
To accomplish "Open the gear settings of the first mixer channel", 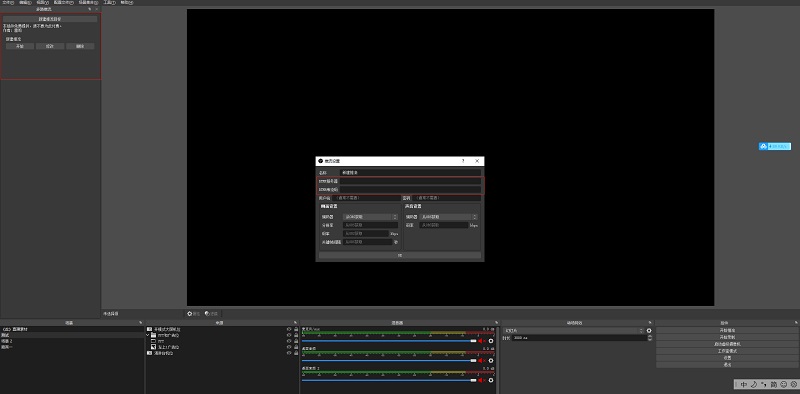I will (x=491, y=341).
